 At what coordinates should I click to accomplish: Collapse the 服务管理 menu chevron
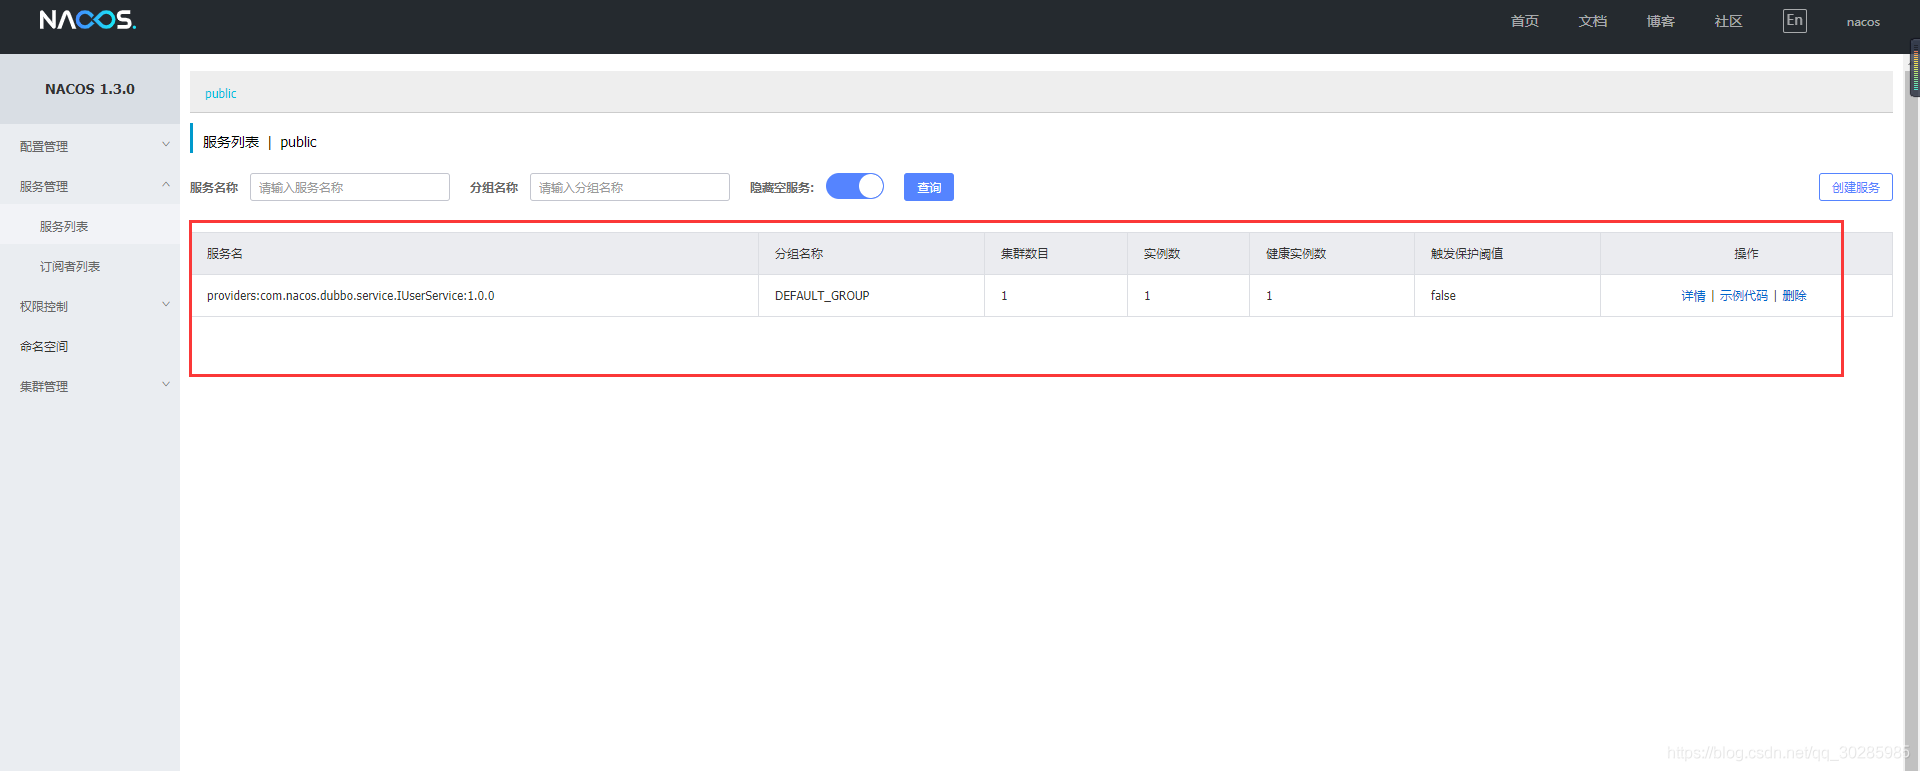point(166,185)
